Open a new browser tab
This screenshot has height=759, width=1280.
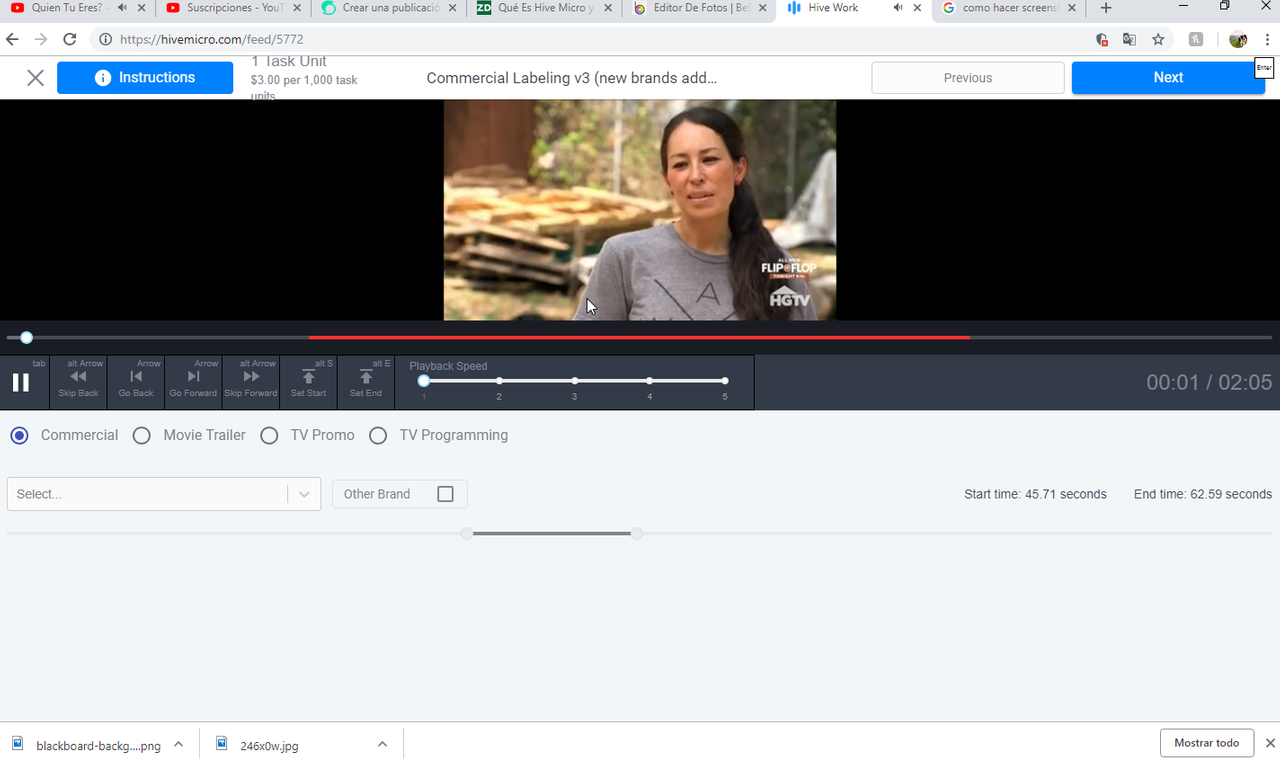(1106, 8)
